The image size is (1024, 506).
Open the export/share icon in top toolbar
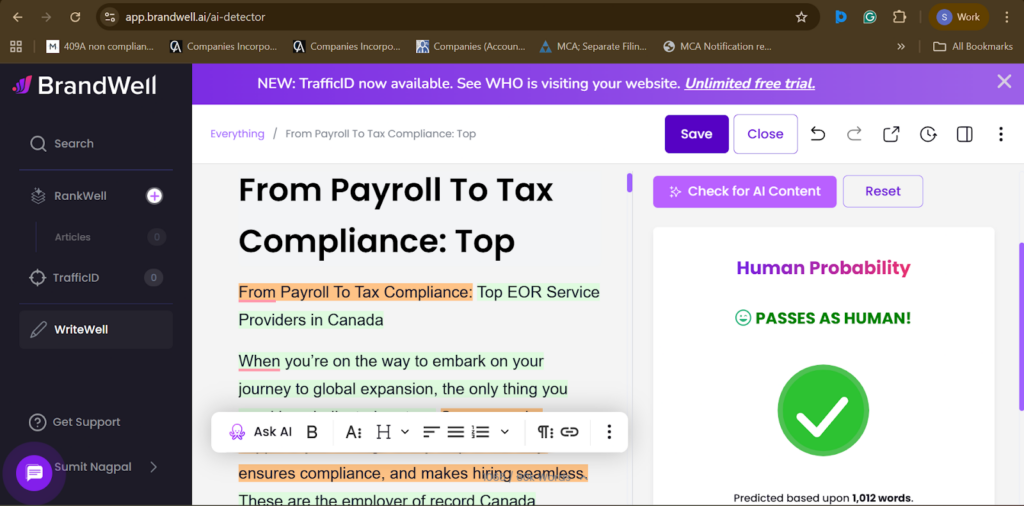coord(891,134)
